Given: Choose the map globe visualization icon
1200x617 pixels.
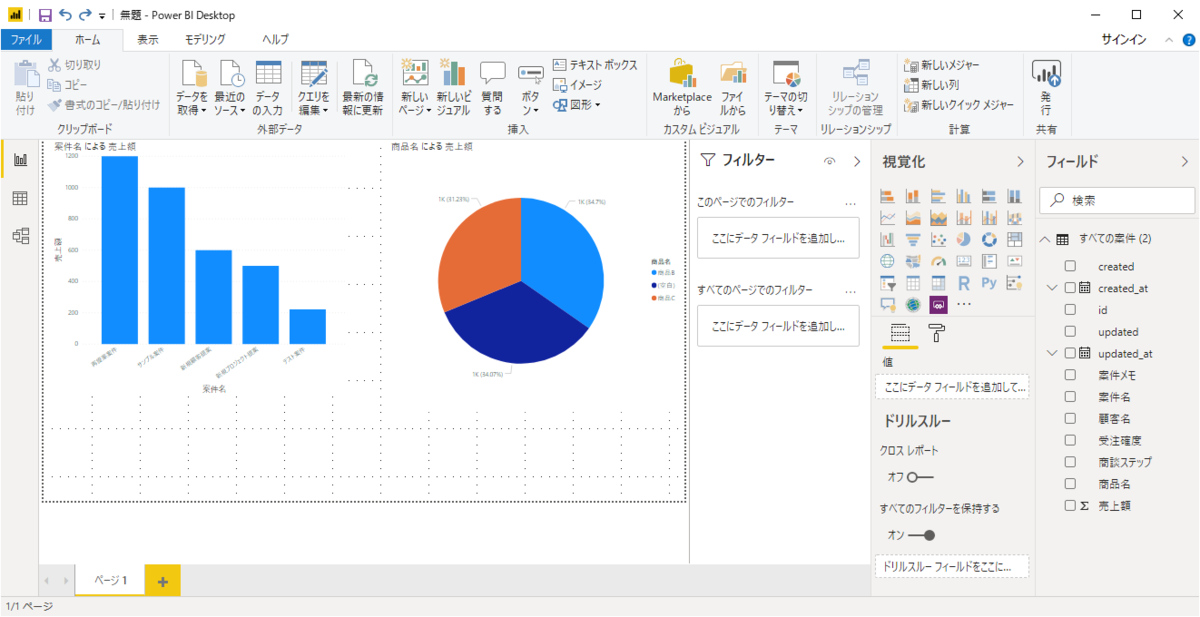Looking at the screenshot, I should [888, 261].
